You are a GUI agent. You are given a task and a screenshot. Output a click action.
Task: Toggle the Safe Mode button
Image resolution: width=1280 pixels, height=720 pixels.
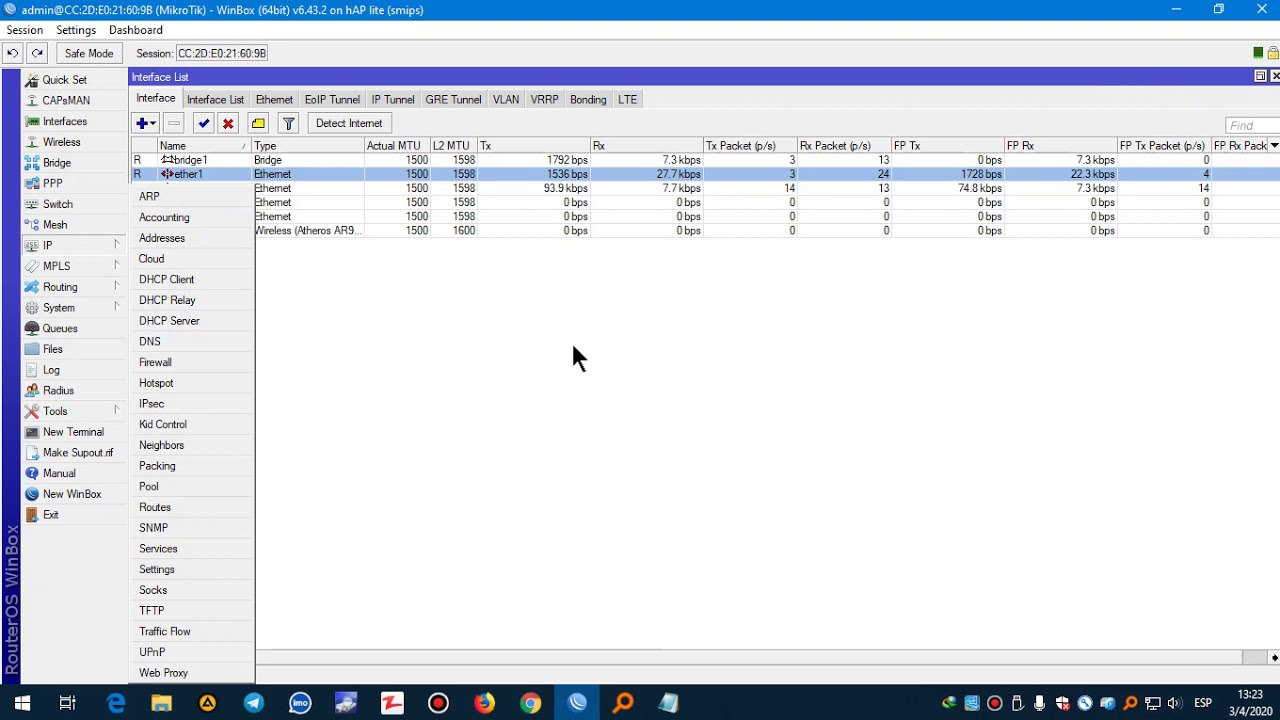[89, 53]
